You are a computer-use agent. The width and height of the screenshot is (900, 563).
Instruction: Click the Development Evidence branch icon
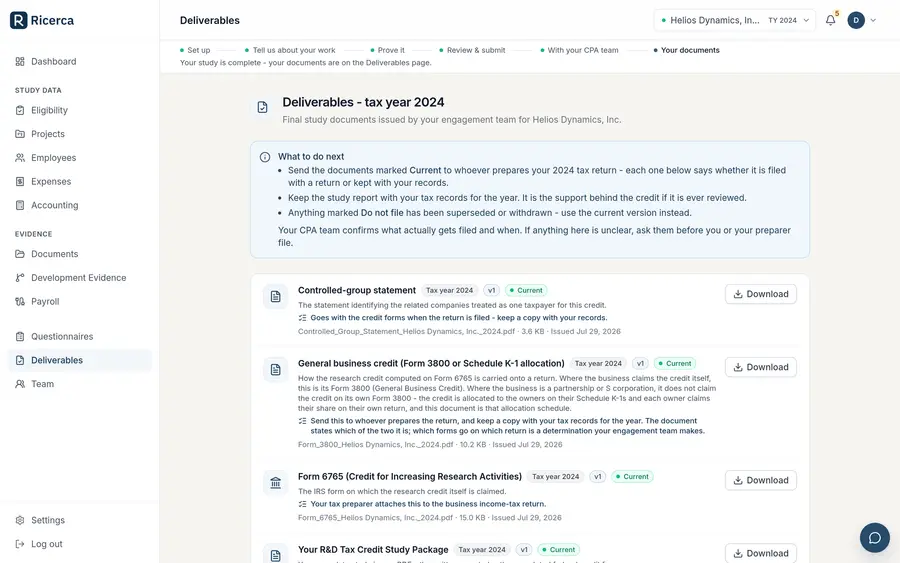(x=20, y=278)
